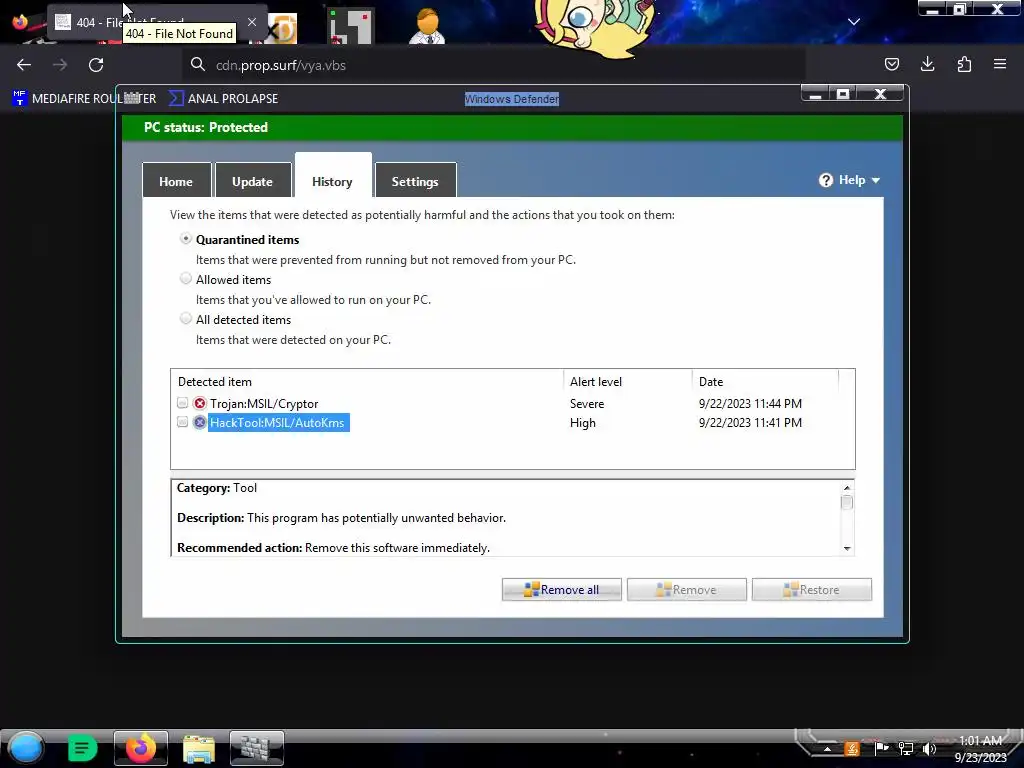Select the HackTool:MSIL/AutoKms entry
This screenshot has width=1024, height=768.
(278, 423)
